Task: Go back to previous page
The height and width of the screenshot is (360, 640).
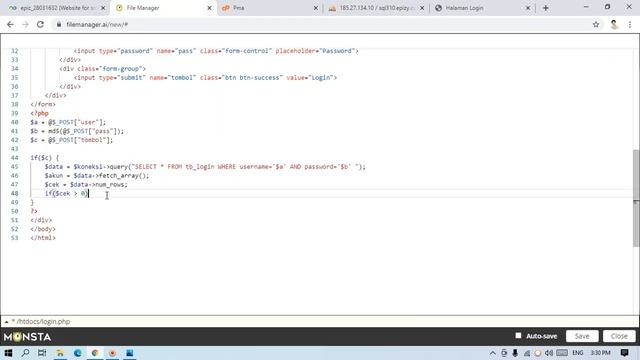Action: [x=10, y=24]
